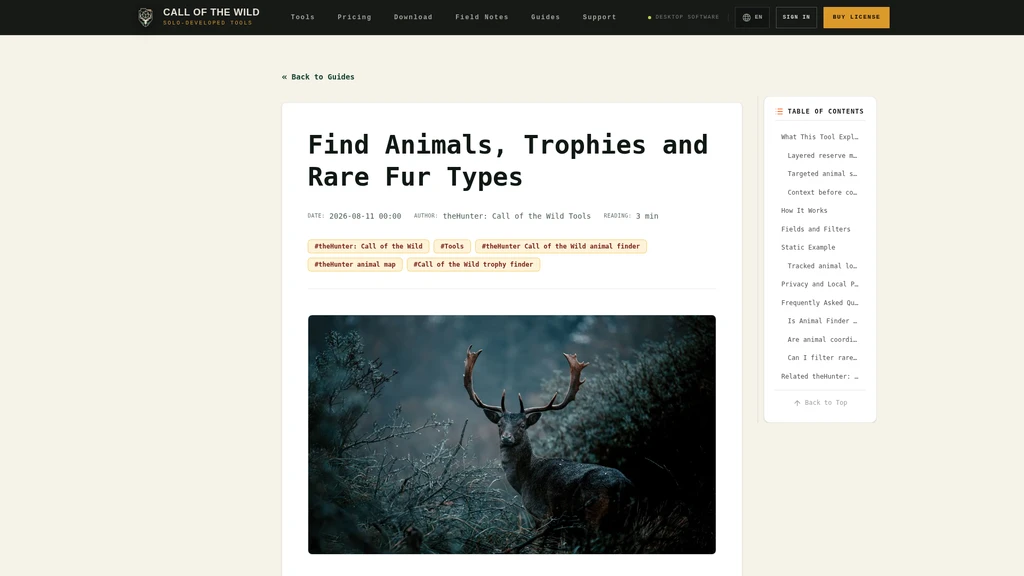Click the date 2026-08-11 00:00
This screenshot has width=1024, height=576.
click(x=365, y=216)
